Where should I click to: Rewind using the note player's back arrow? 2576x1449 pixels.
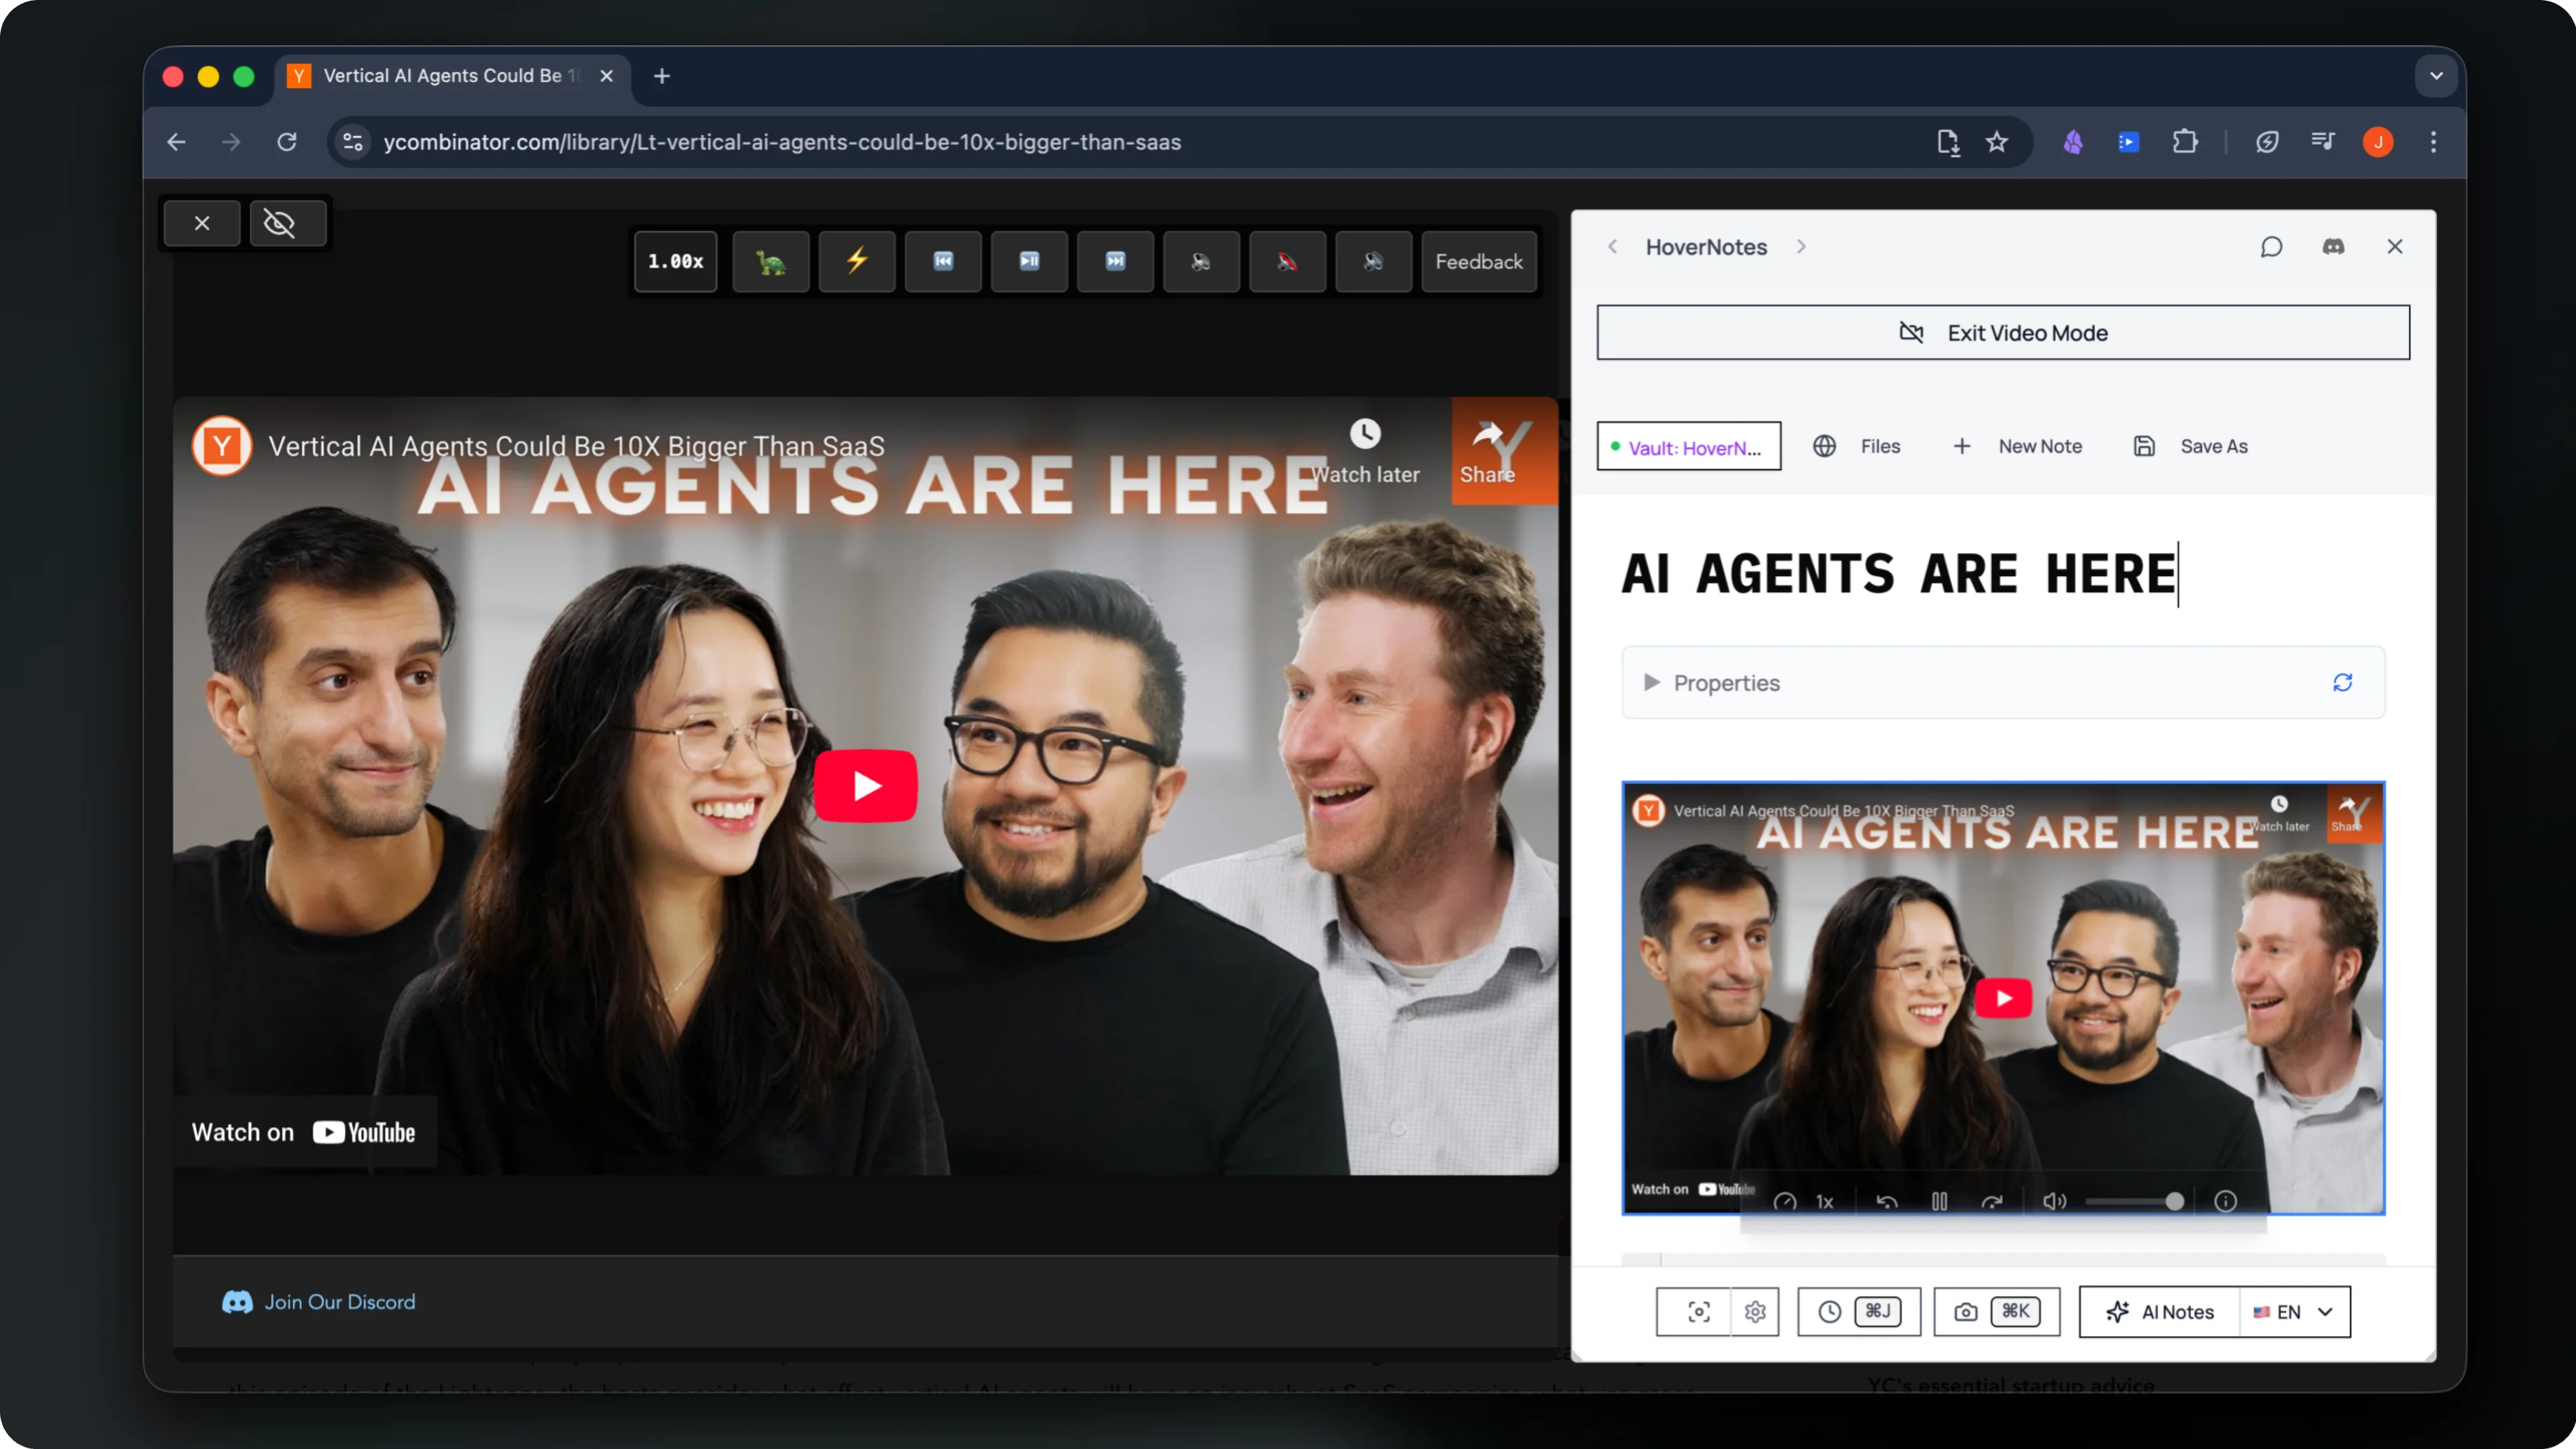1887,1201
